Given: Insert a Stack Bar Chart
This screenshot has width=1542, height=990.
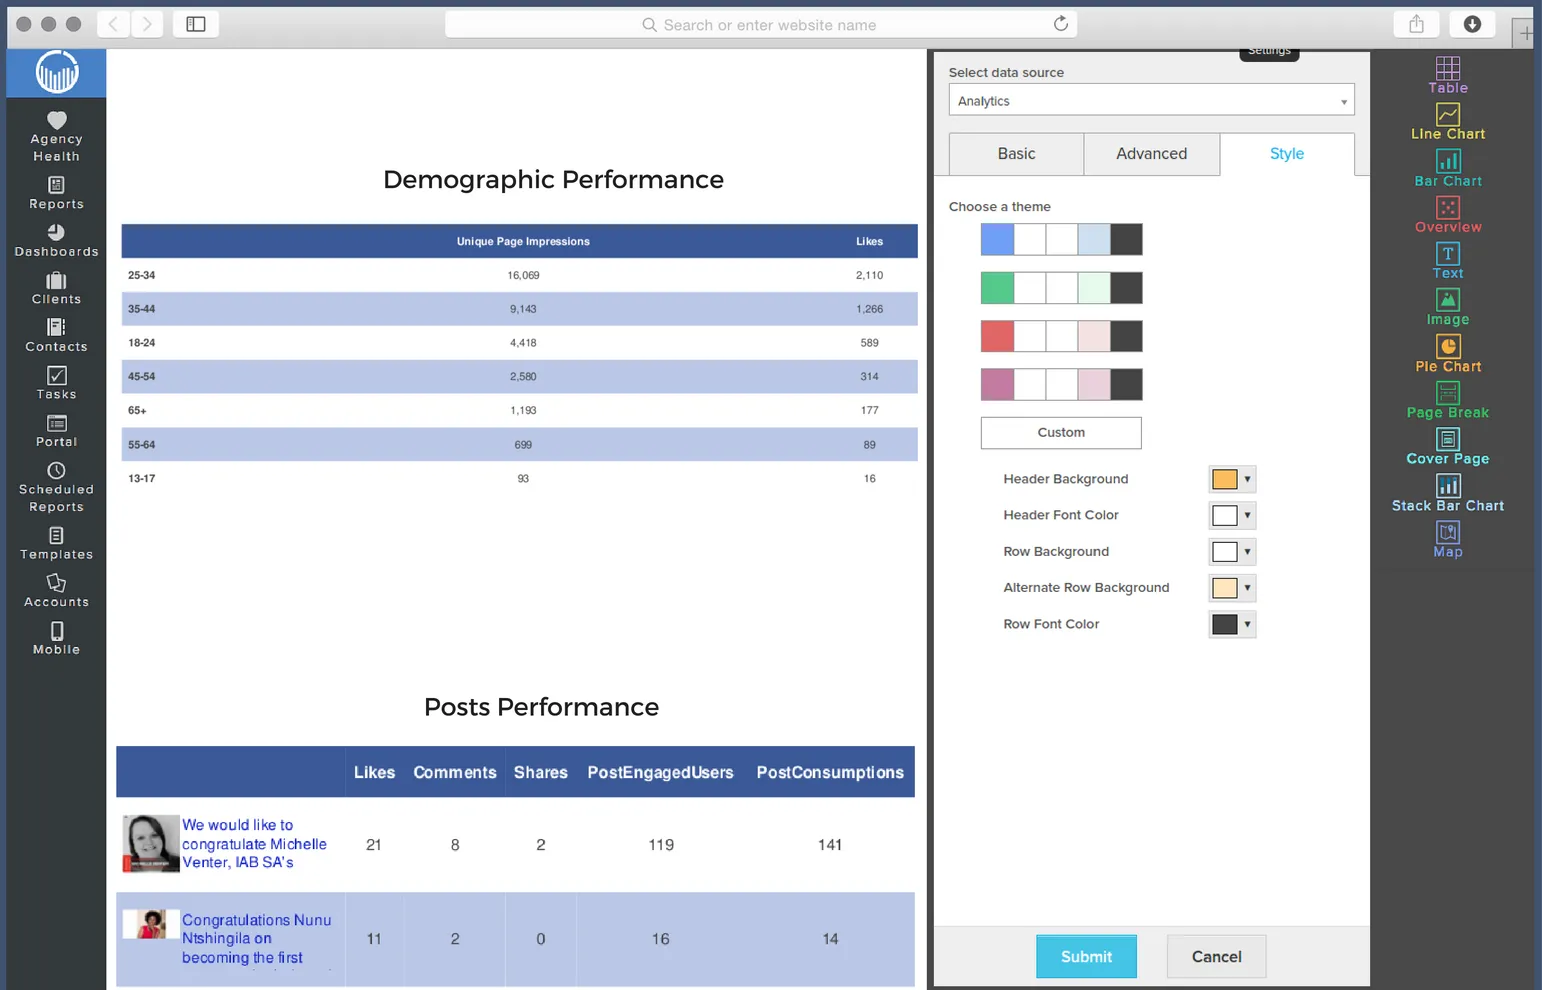Looking at the screenshot, I should tap(1447, 494).
